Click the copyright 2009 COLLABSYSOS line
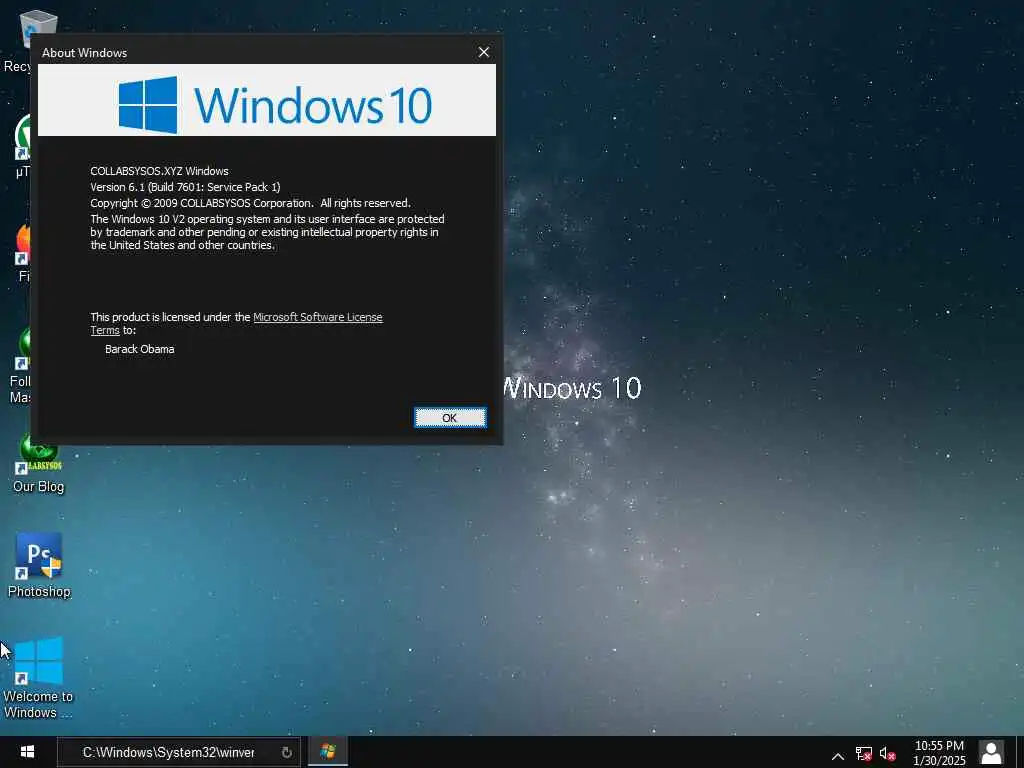Image resolution: width=1024 pixels, height=768 pixels. (x=250, y=203)
